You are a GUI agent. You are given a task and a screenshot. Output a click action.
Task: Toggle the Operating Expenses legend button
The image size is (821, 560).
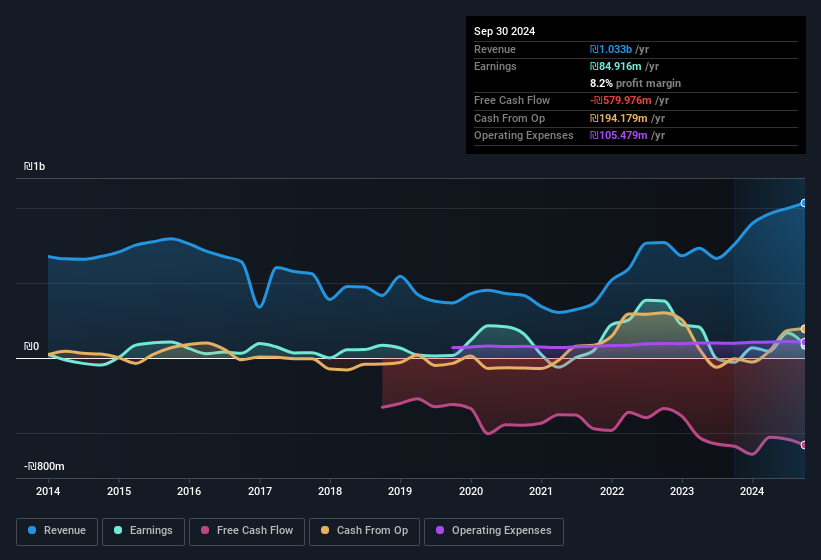[493, 531]
